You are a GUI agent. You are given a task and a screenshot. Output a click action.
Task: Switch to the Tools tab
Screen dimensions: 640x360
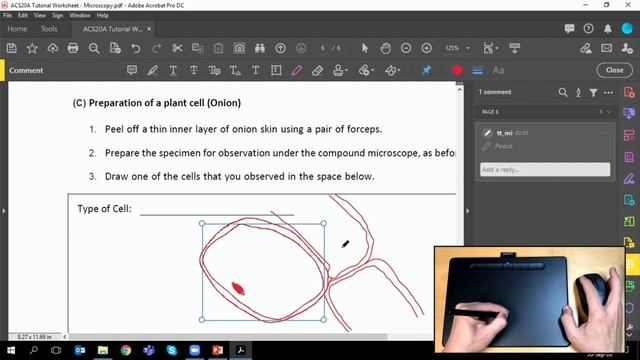coord(49,29)
